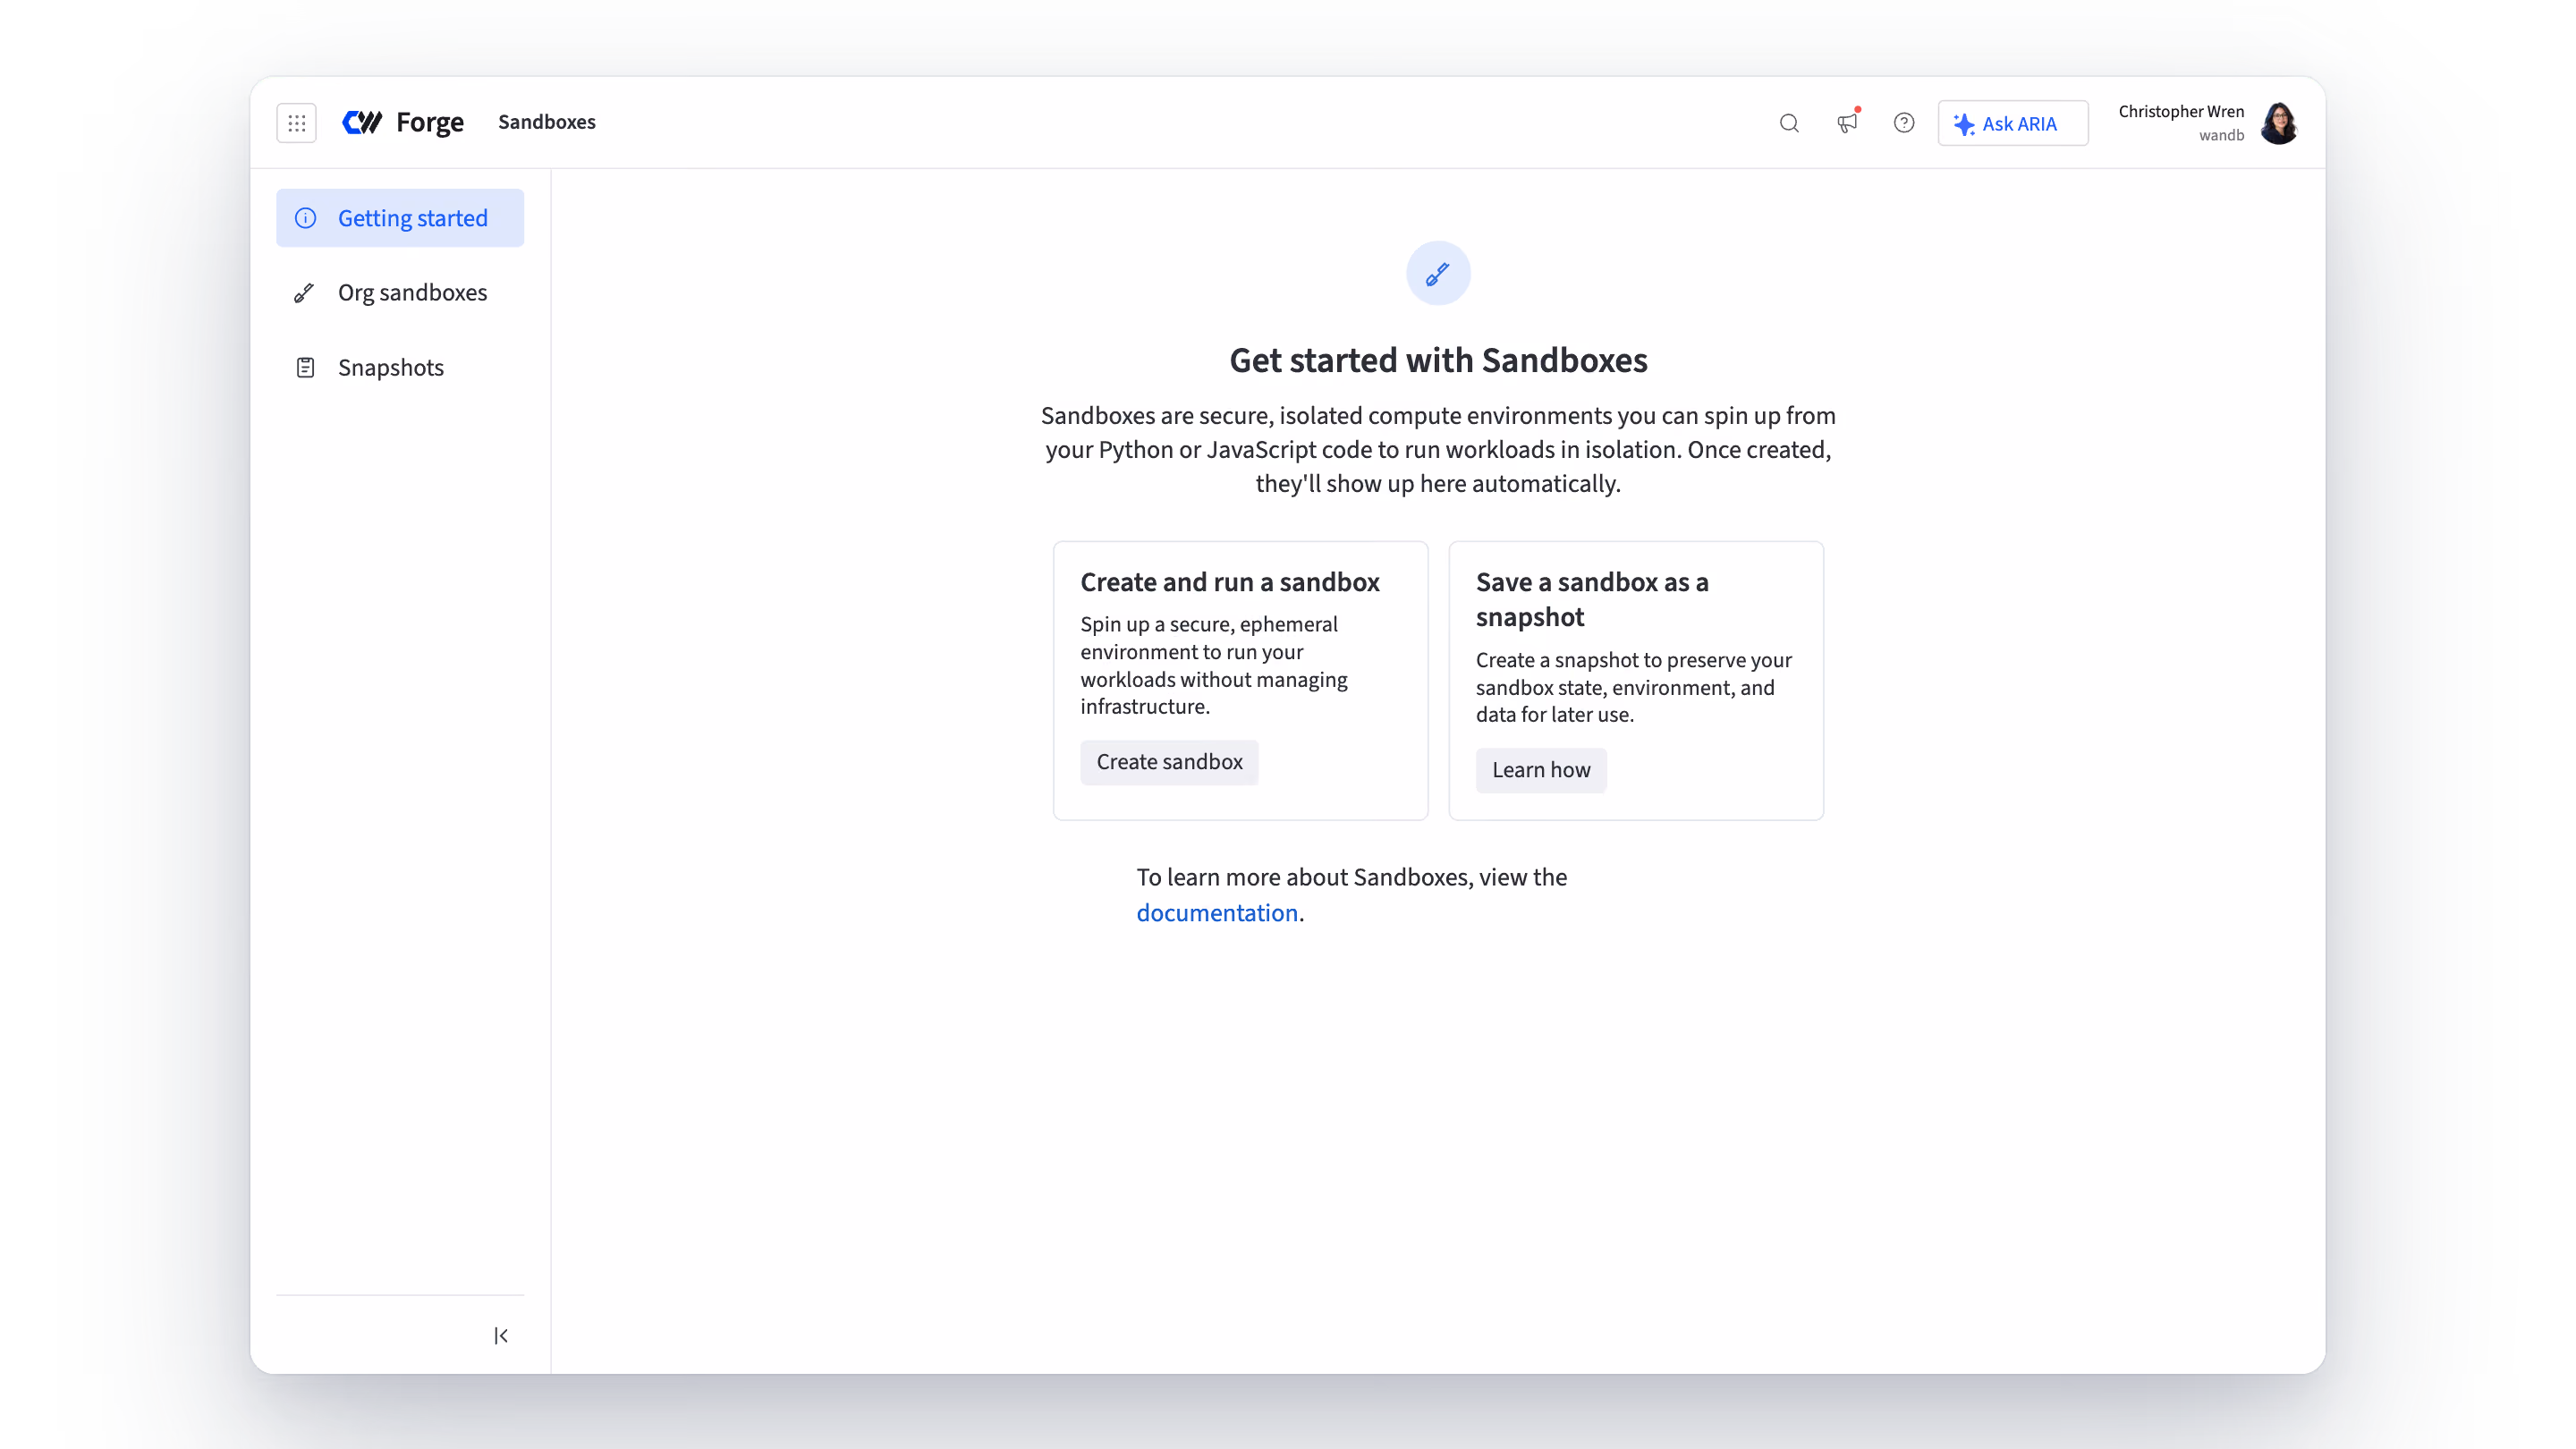Collapse the sidebar with the arrow icon
2576x1449 pixels.
[x=501, y=1335]
